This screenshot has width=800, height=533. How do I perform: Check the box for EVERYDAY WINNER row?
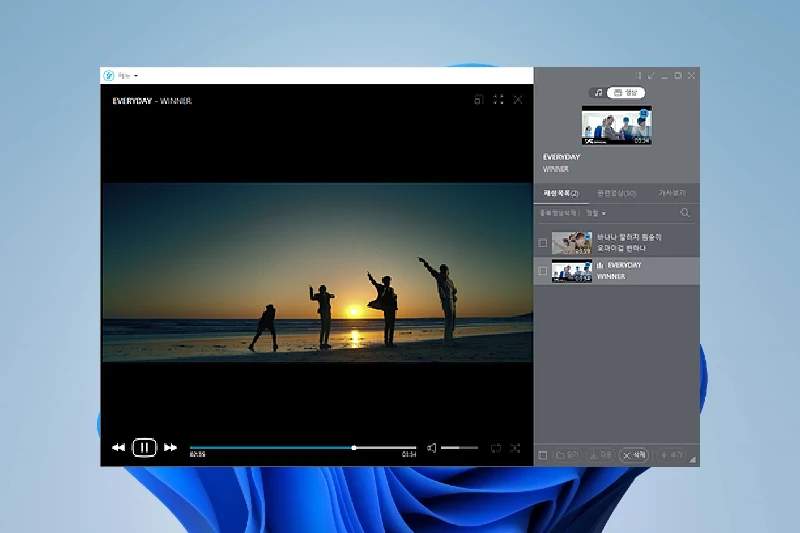point(542,271)
